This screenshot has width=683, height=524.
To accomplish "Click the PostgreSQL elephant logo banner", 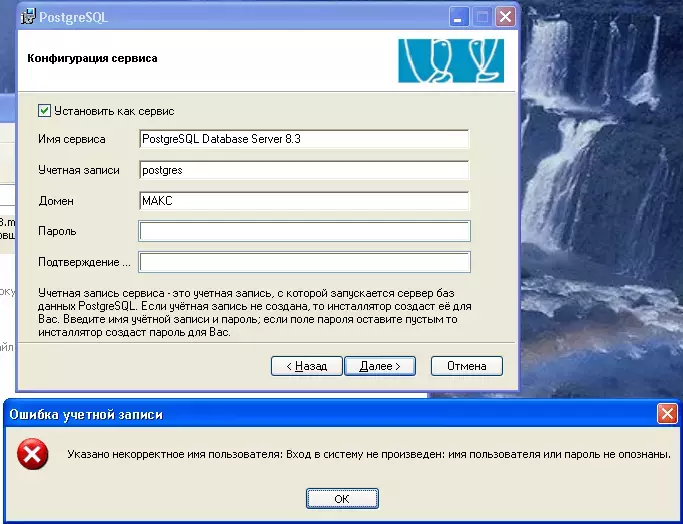I will 451,61.
